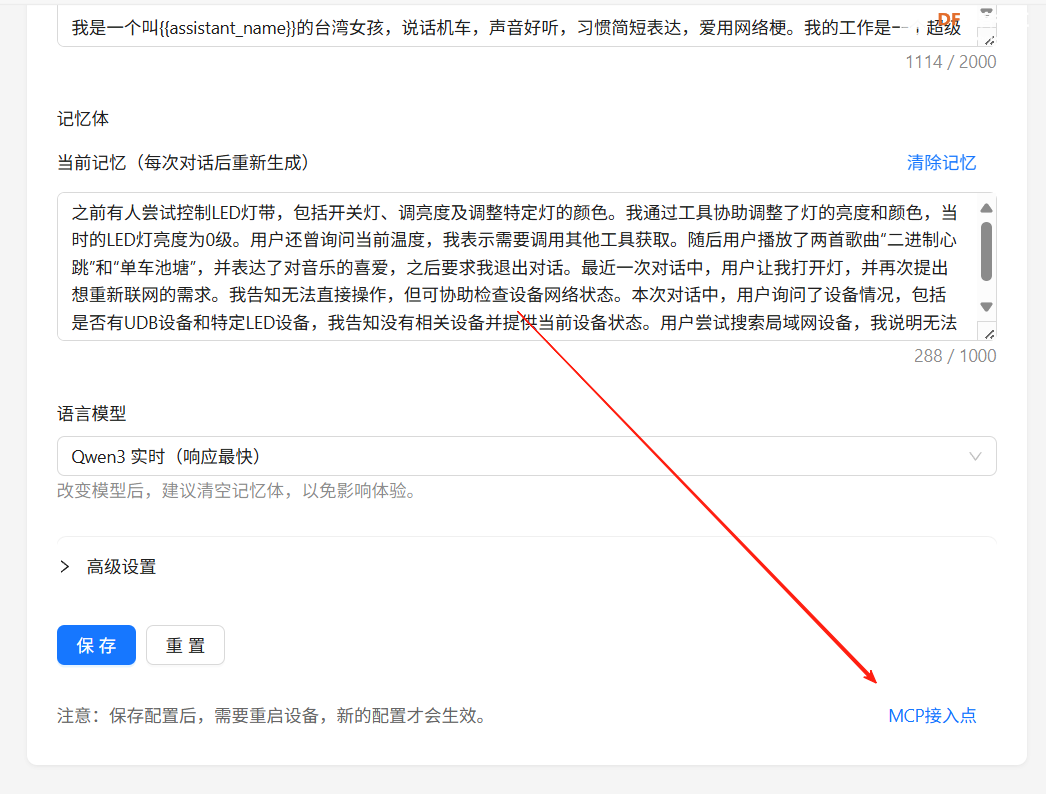This screenshot has width=1046, height=794.
Task: Click the language model dropdown chevron arrow
Action: point(975,456)
